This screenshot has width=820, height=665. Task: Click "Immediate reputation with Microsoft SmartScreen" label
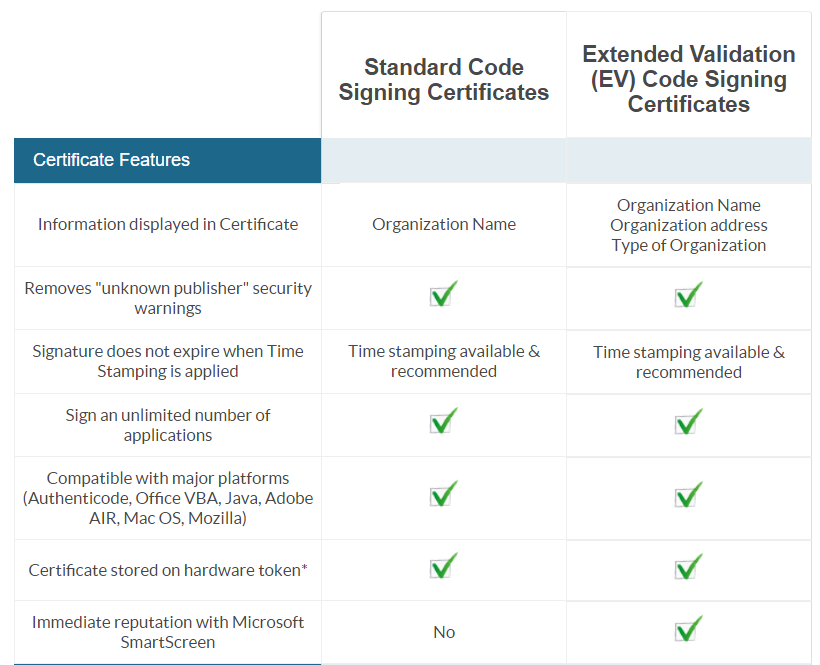tap(168, 632)
